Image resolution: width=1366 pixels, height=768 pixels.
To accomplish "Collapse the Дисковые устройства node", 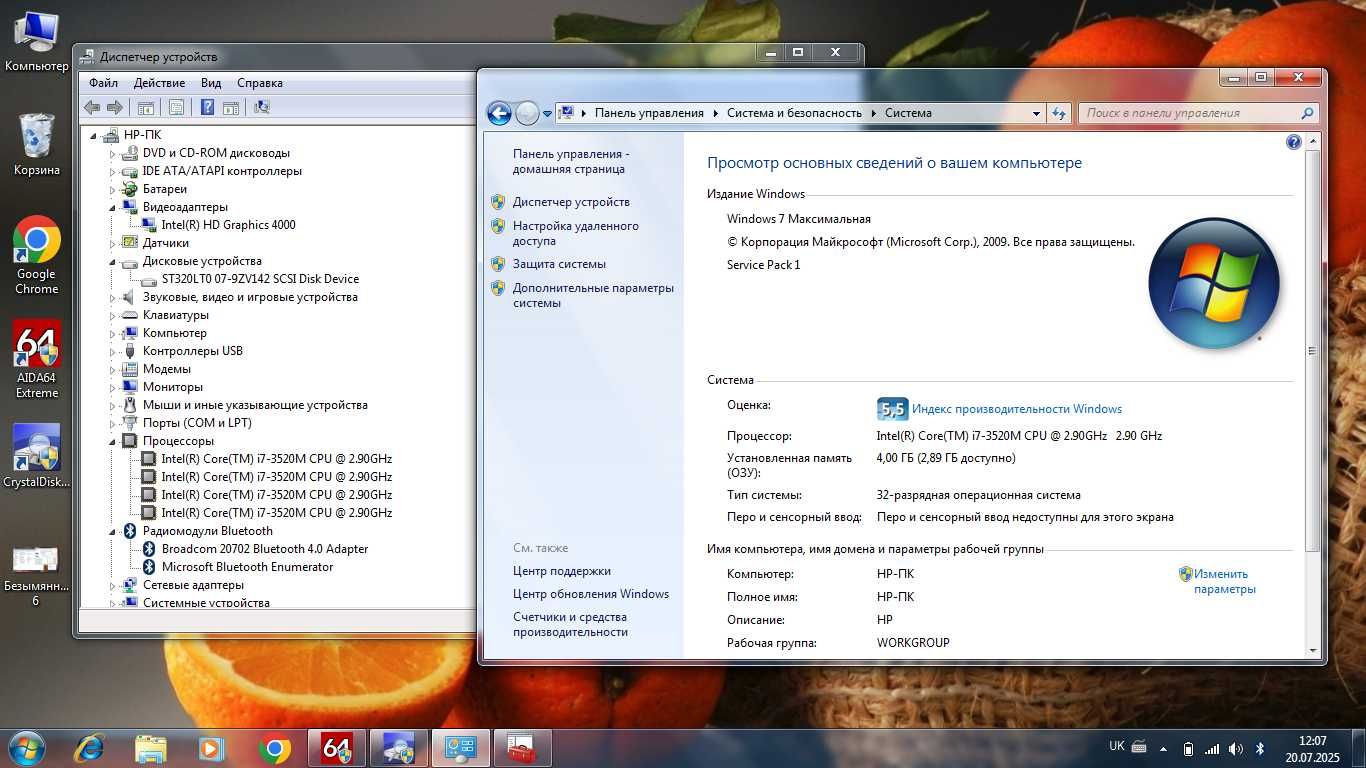I will (113, 262).
